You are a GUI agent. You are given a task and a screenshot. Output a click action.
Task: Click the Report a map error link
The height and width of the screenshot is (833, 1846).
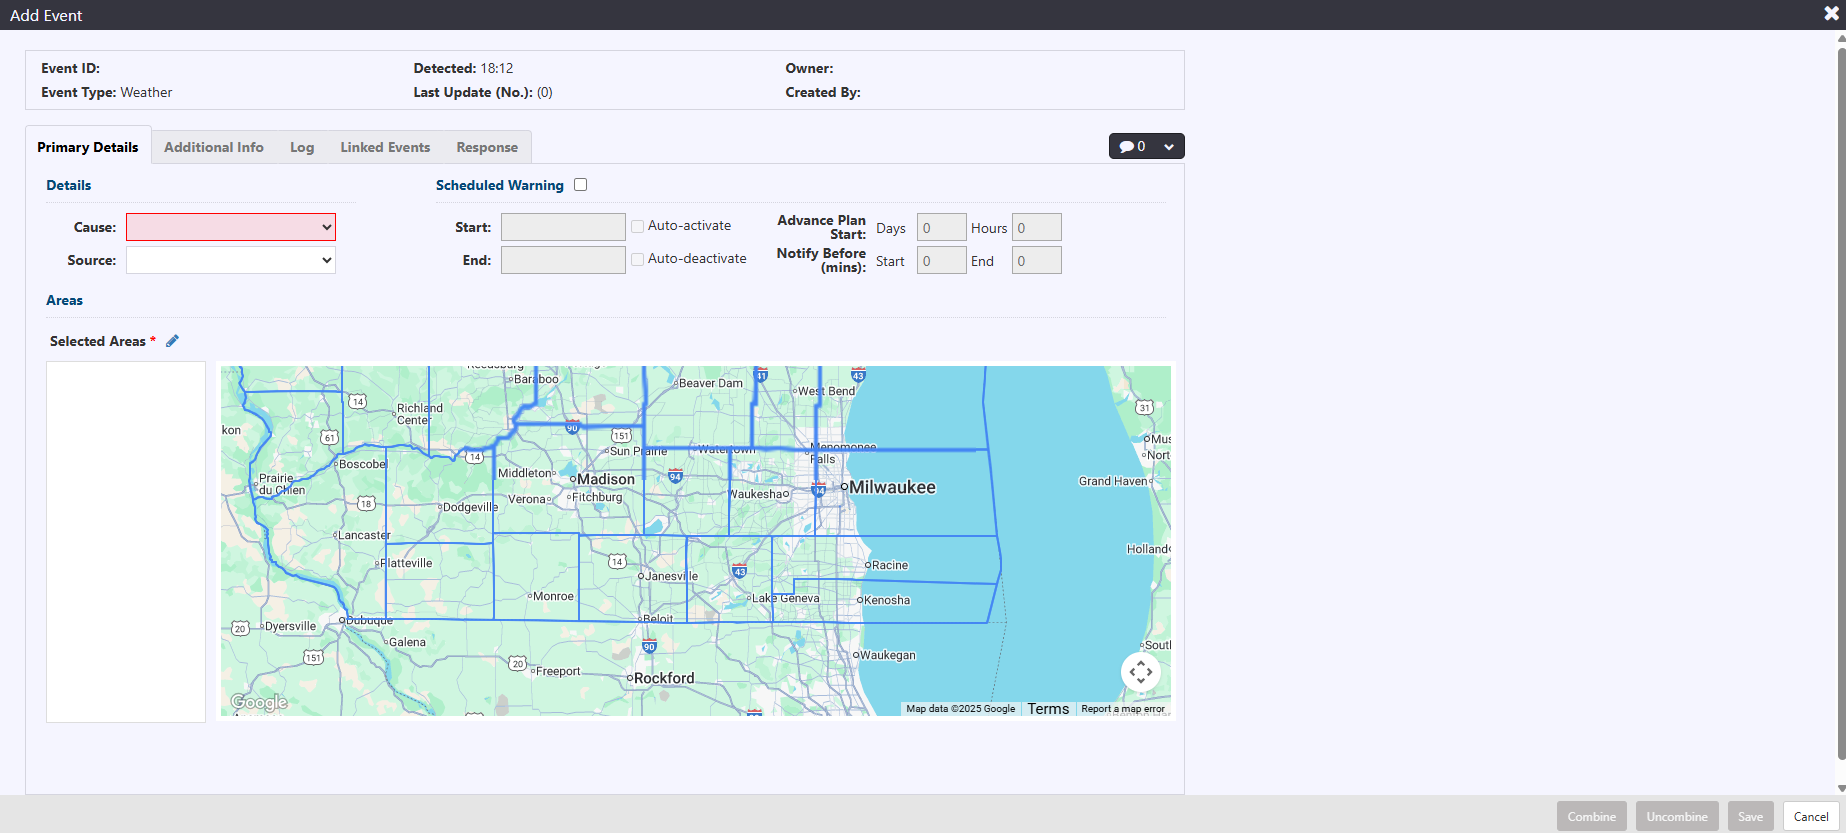pyautogui.click(x=1122, y=709)
